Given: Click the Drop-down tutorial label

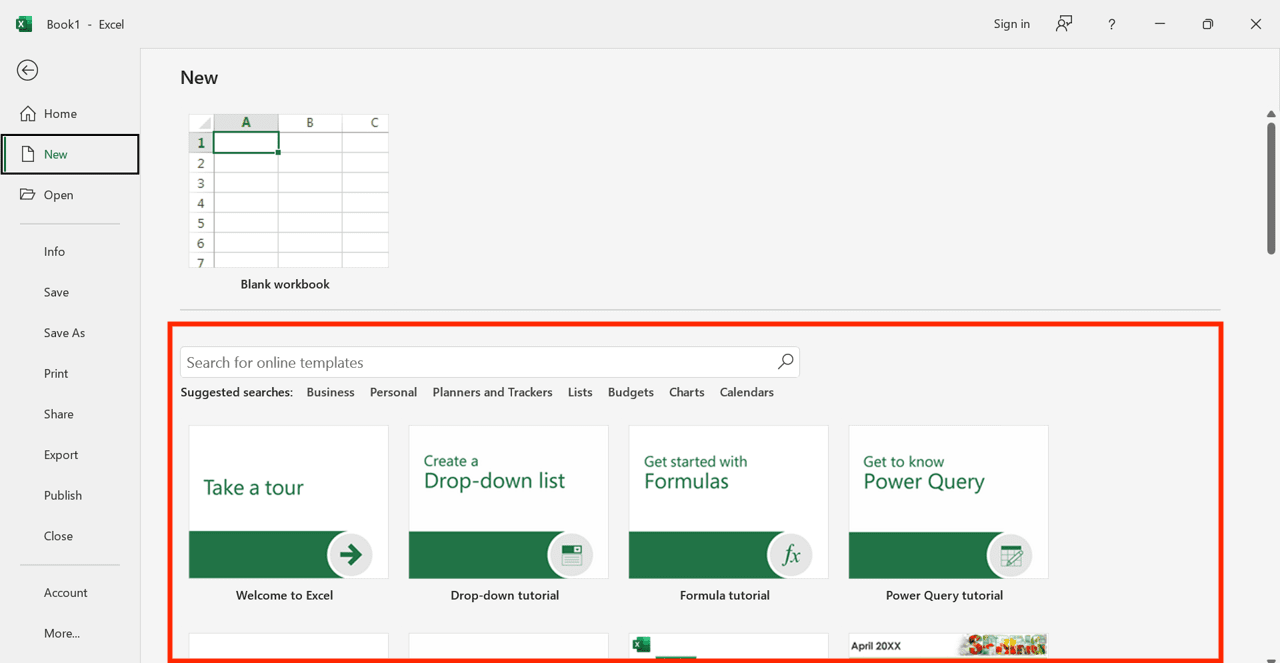Looking at the screenshot, I should point(505,595).
